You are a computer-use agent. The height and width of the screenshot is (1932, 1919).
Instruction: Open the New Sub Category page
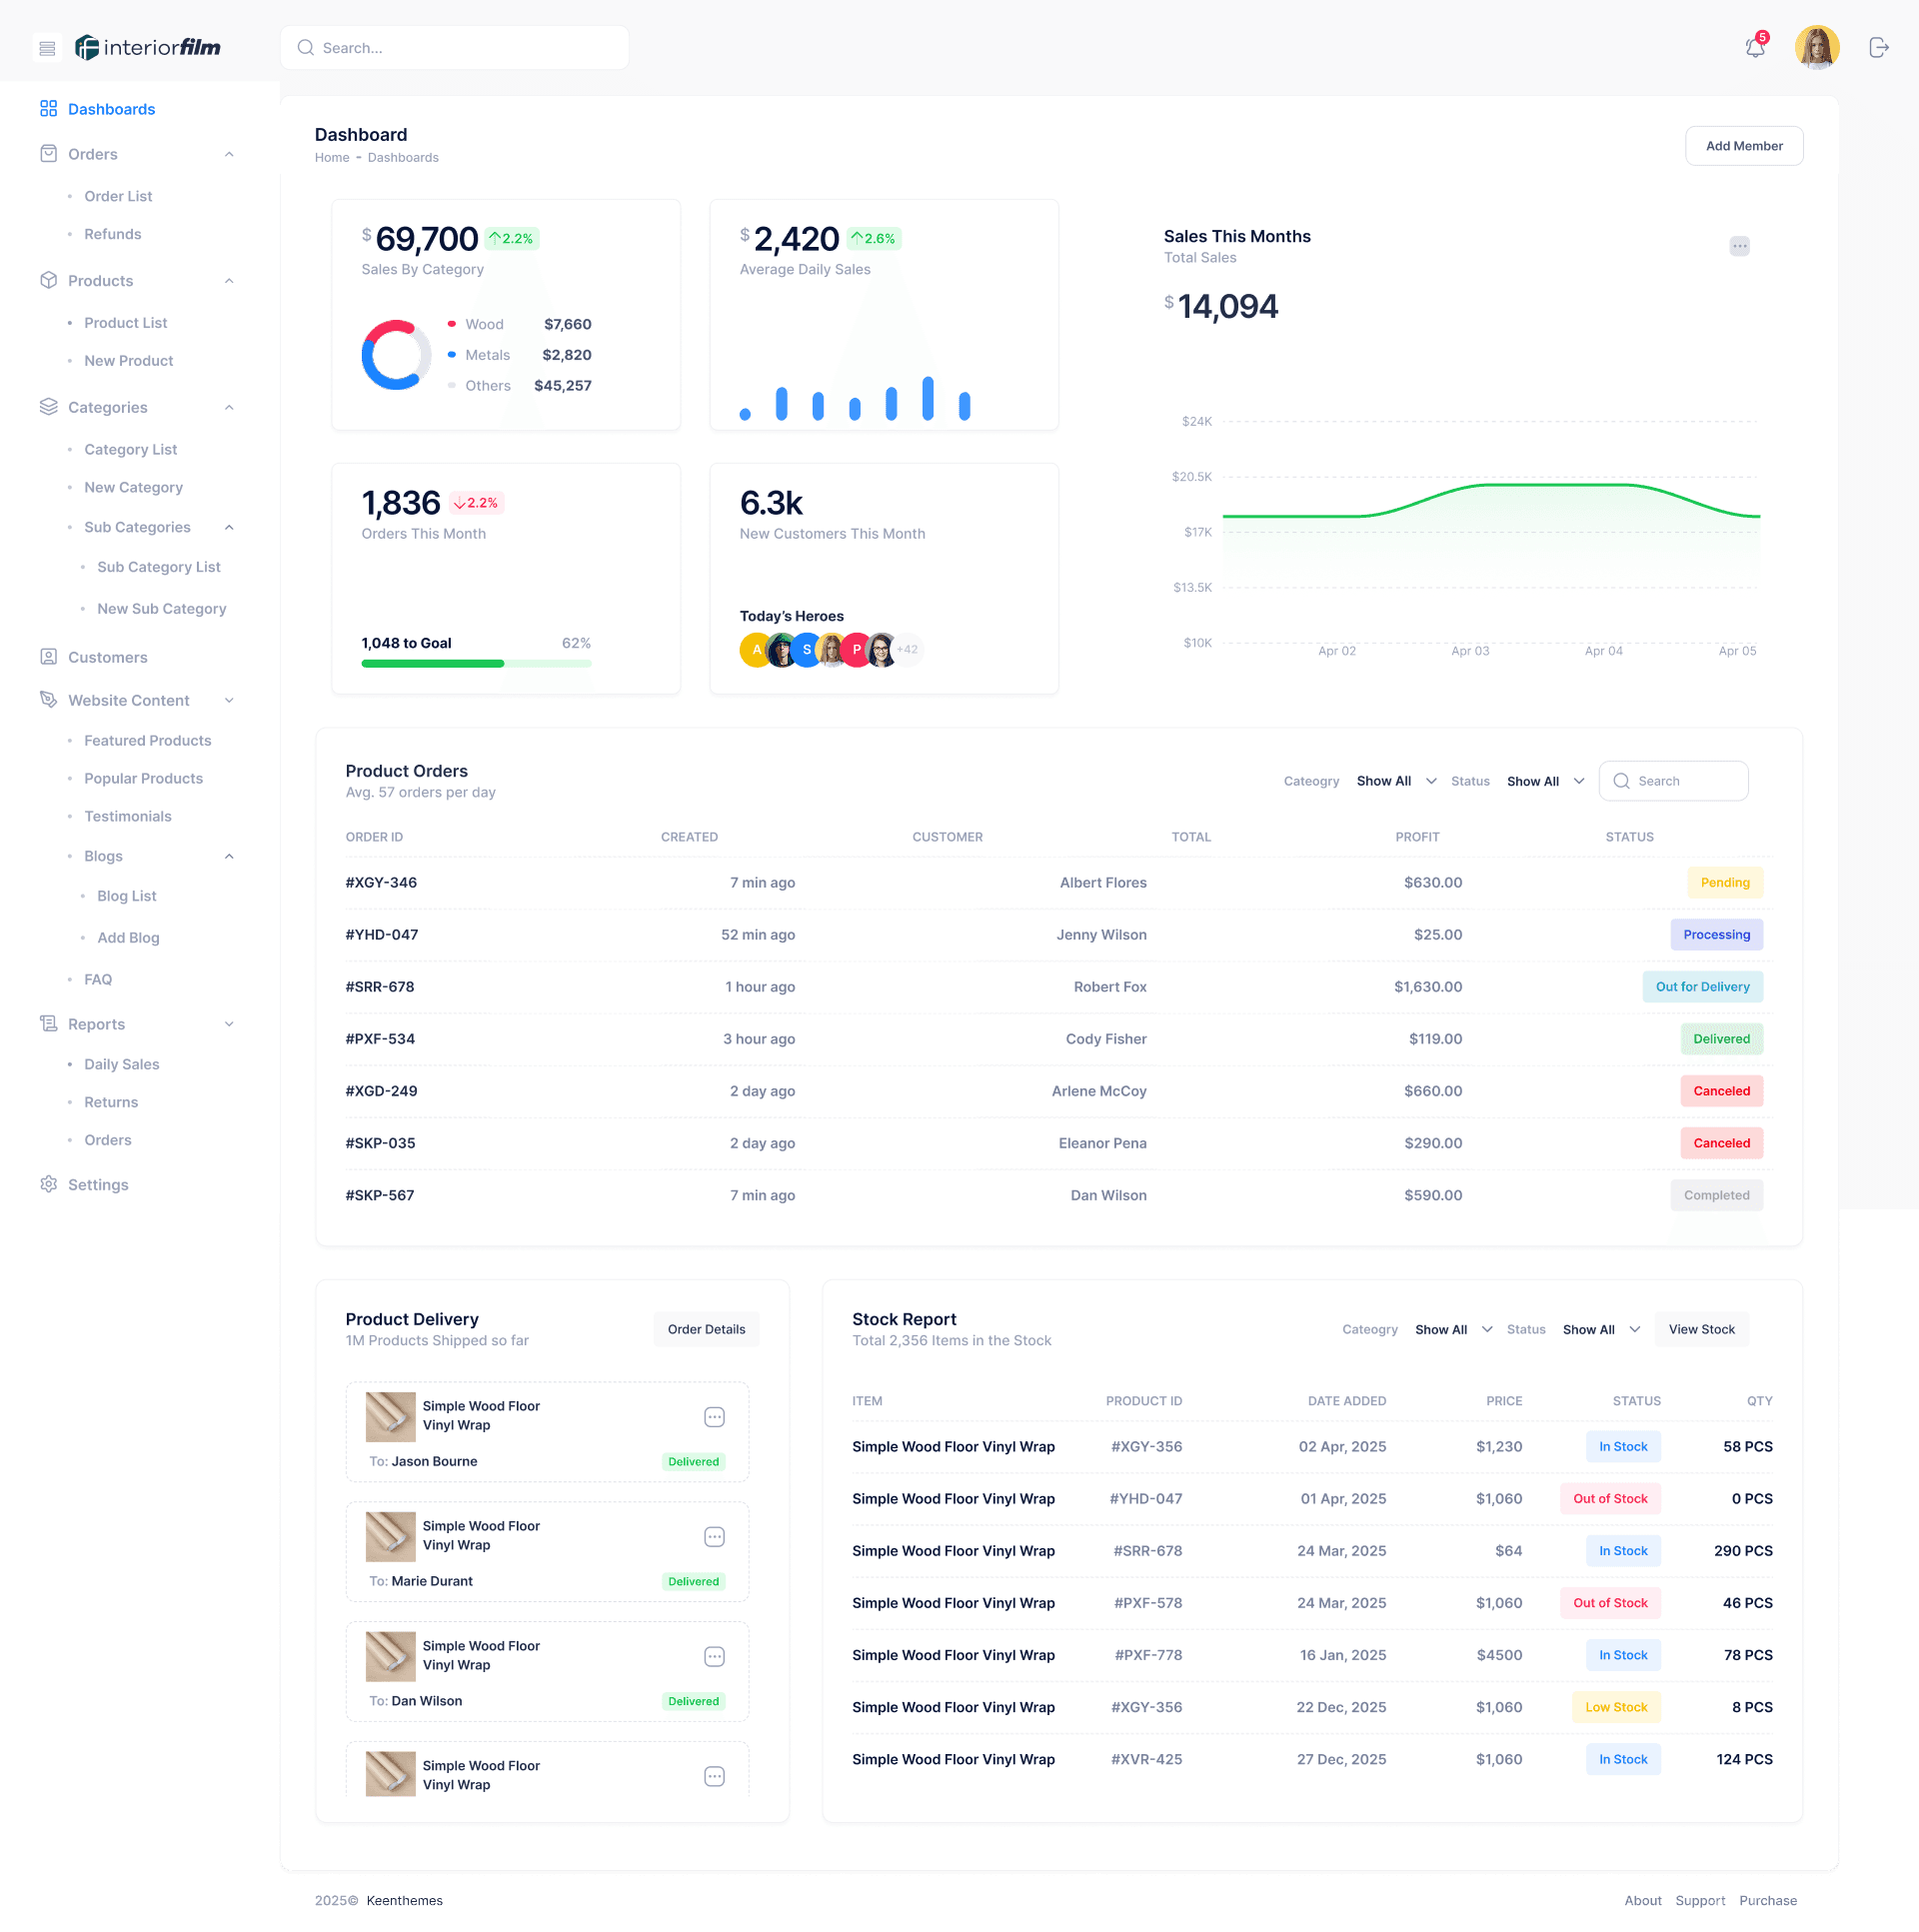pyautogui.click(x=161, y=608)
